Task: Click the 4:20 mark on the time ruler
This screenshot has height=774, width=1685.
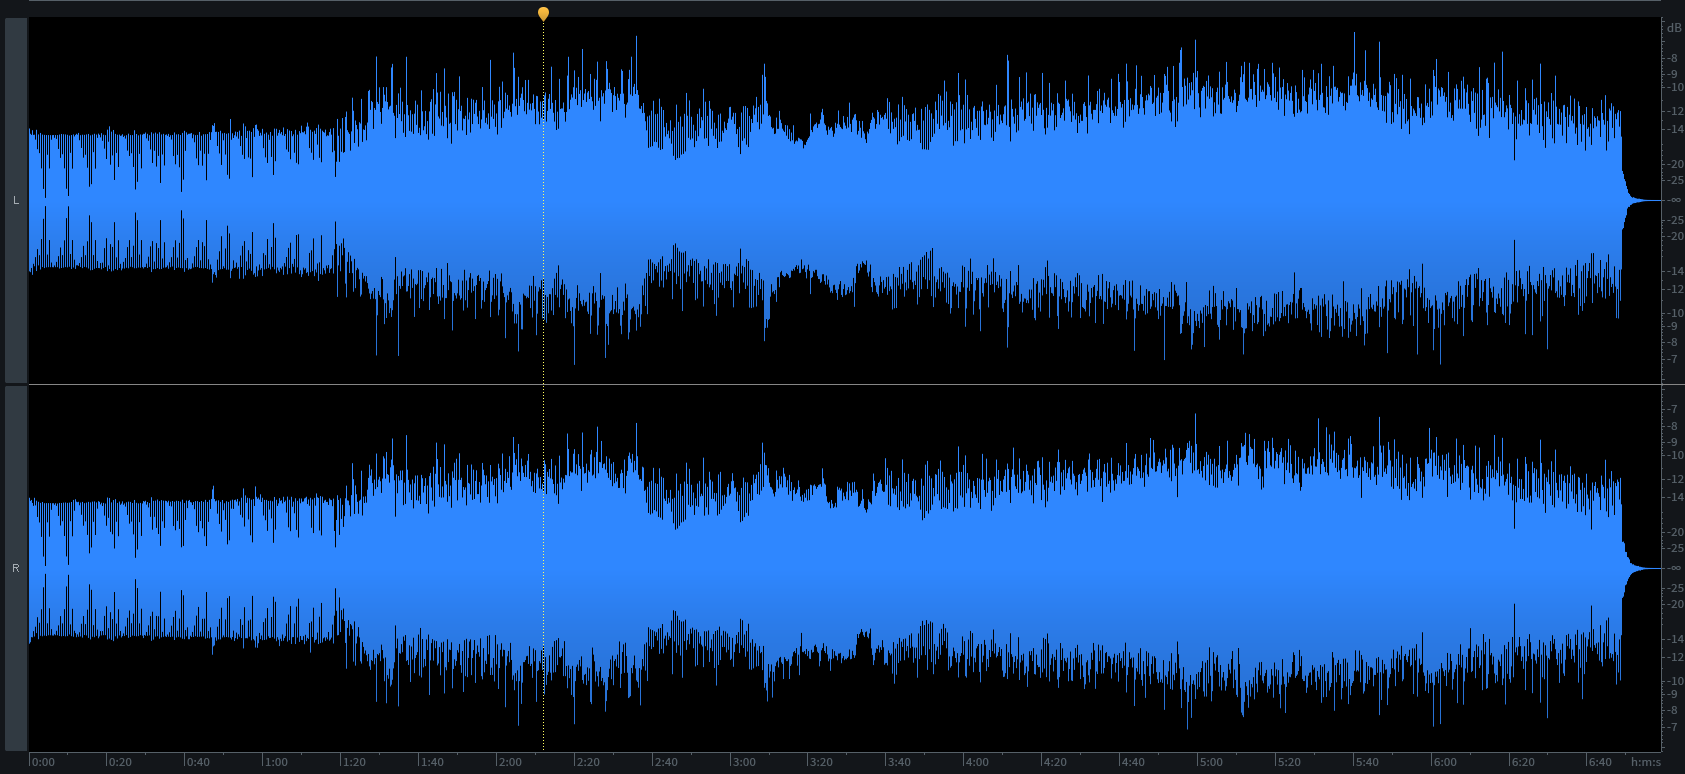Action: click(x=1055, y=762)
